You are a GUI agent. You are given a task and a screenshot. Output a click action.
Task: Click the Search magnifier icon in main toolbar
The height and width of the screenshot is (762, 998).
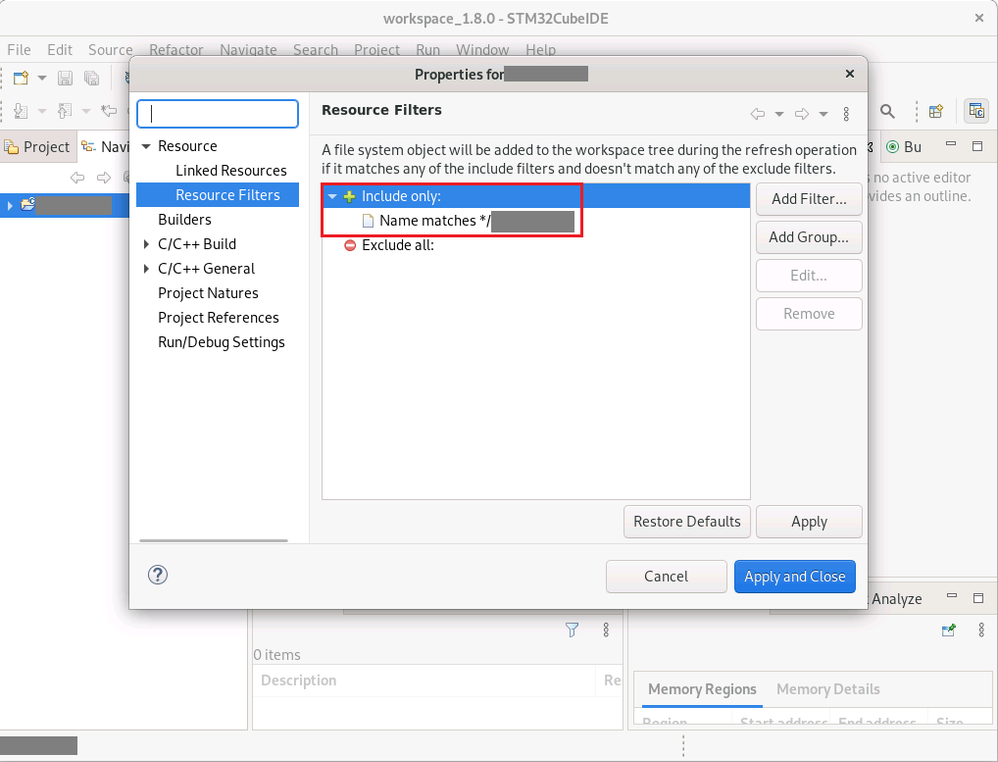point(887,111)
